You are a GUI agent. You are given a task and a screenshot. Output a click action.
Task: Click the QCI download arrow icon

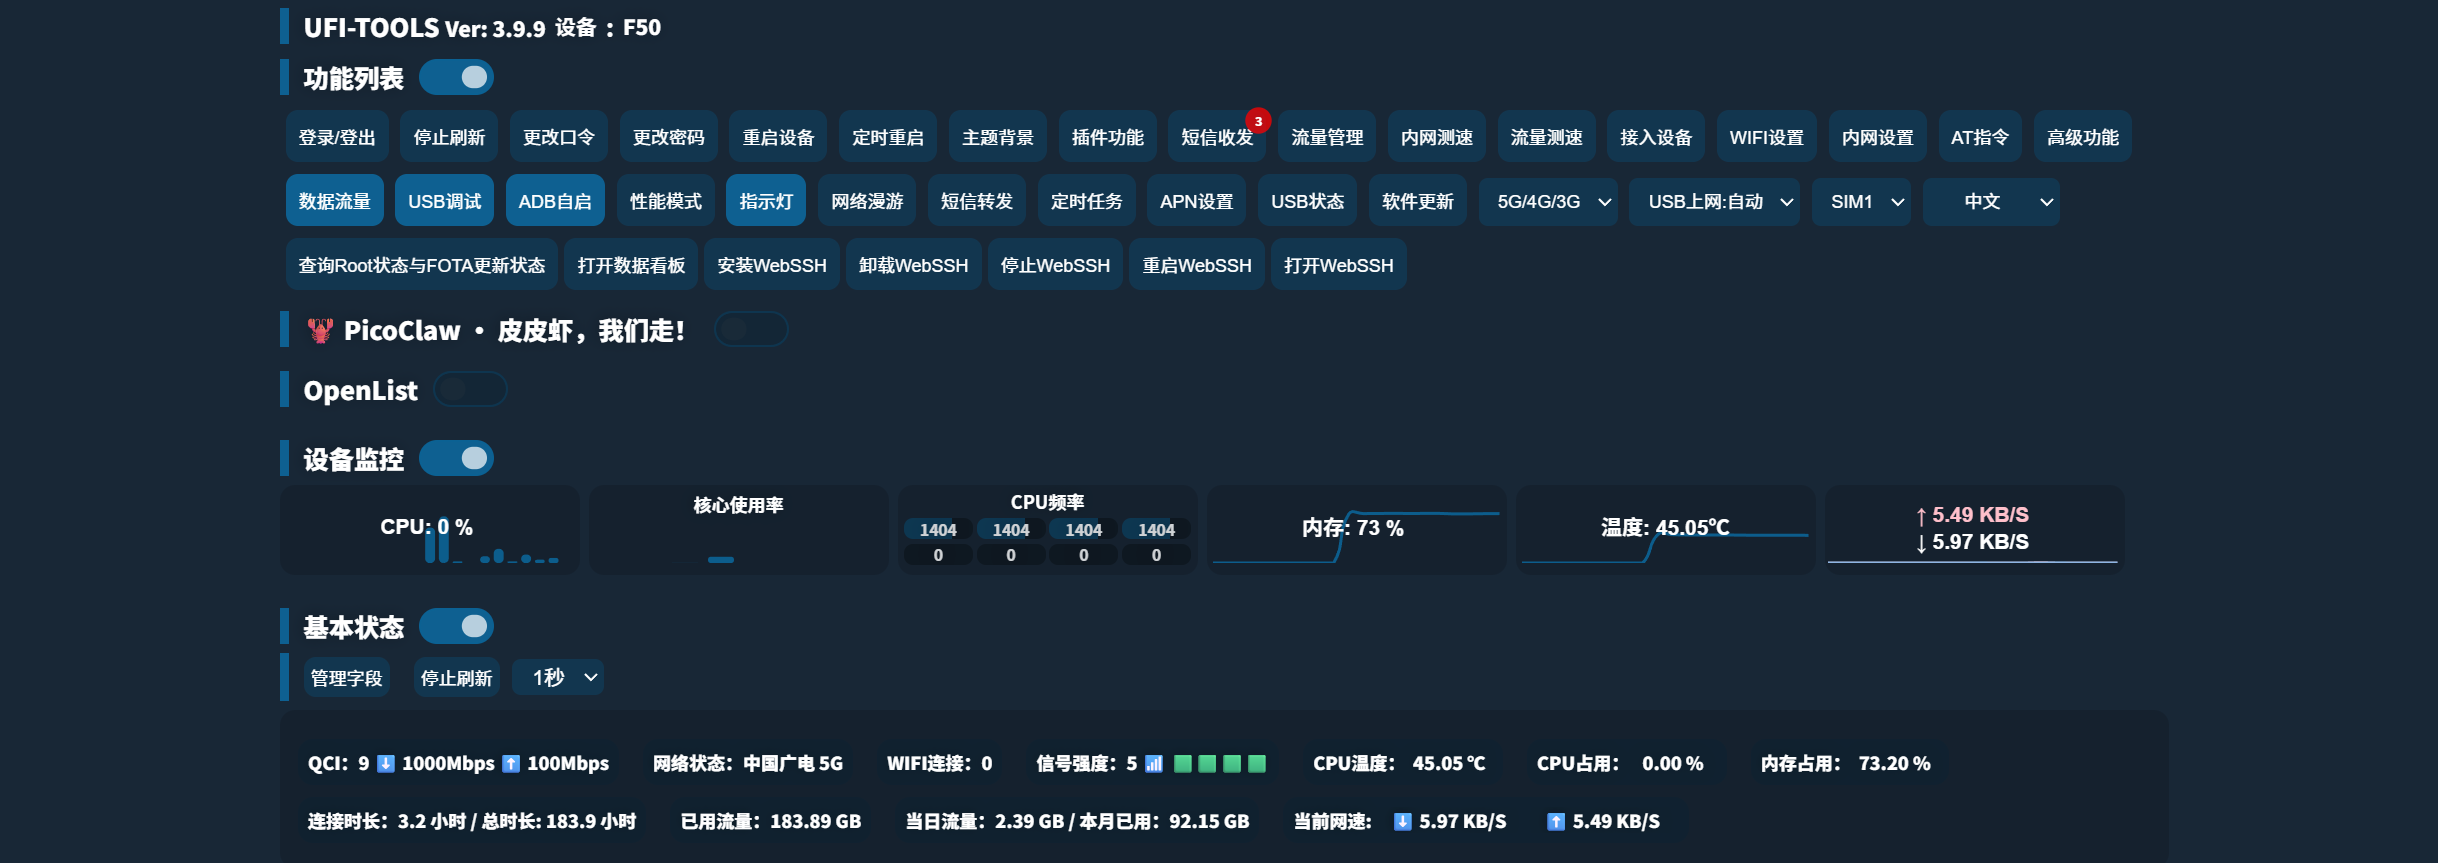coord(386,764)
